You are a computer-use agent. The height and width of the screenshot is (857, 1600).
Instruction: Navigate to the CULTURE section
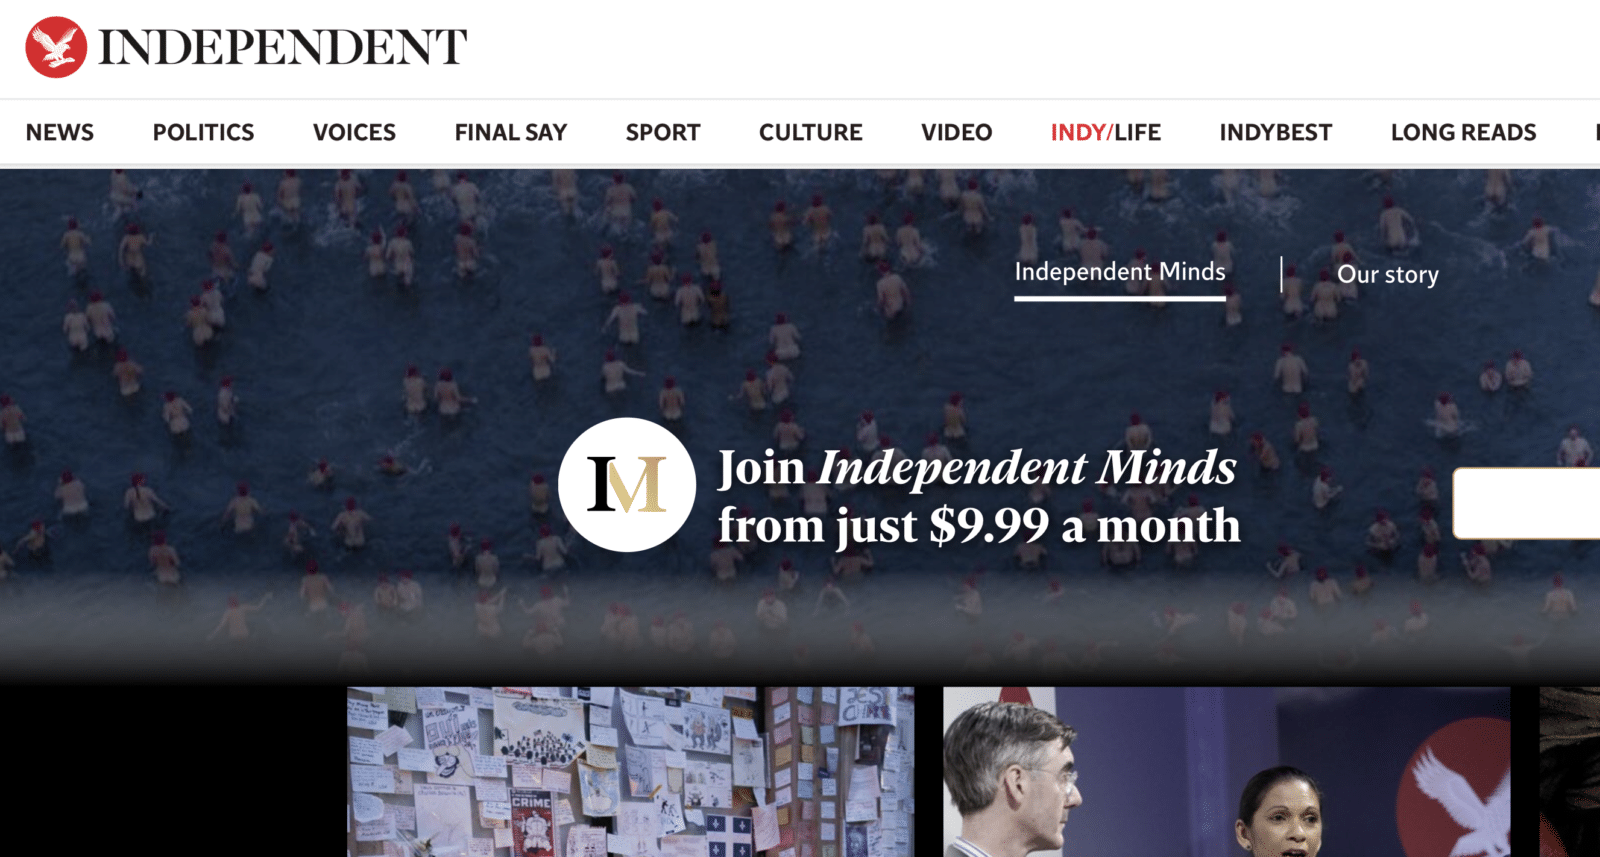point(811,132)
